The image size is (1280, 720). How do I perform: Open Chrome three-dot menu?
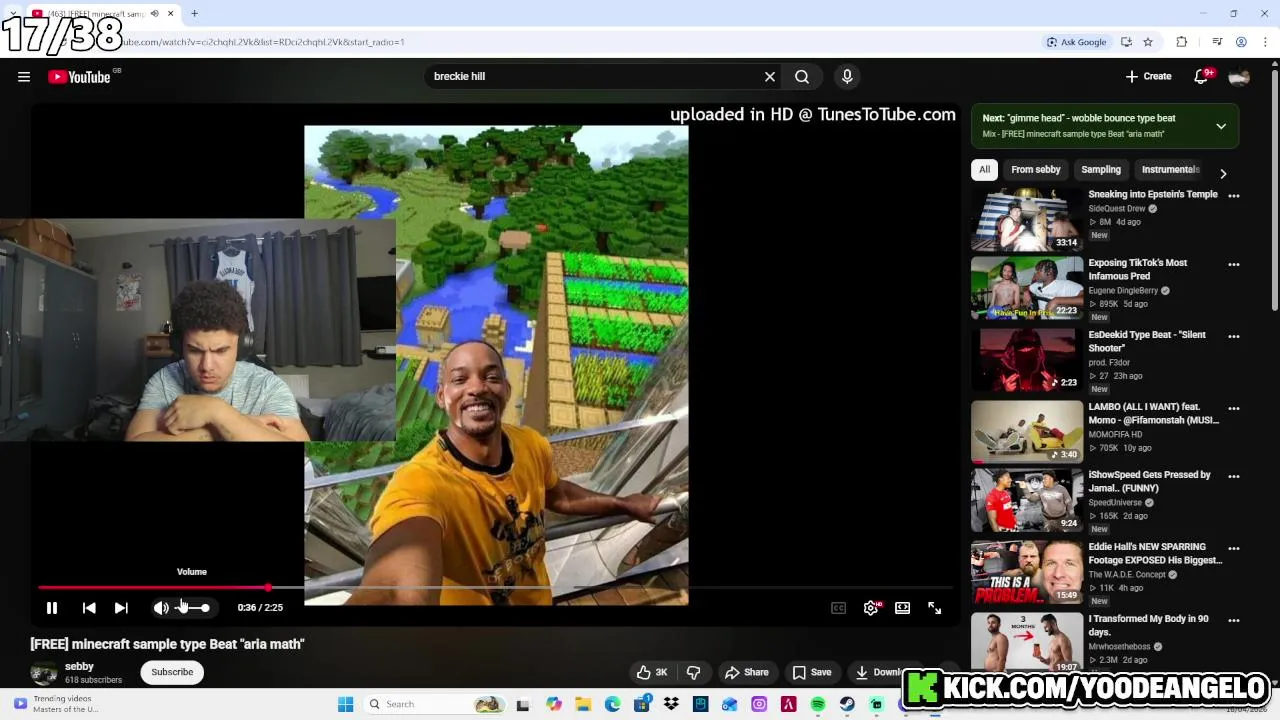click(1265, 42)
